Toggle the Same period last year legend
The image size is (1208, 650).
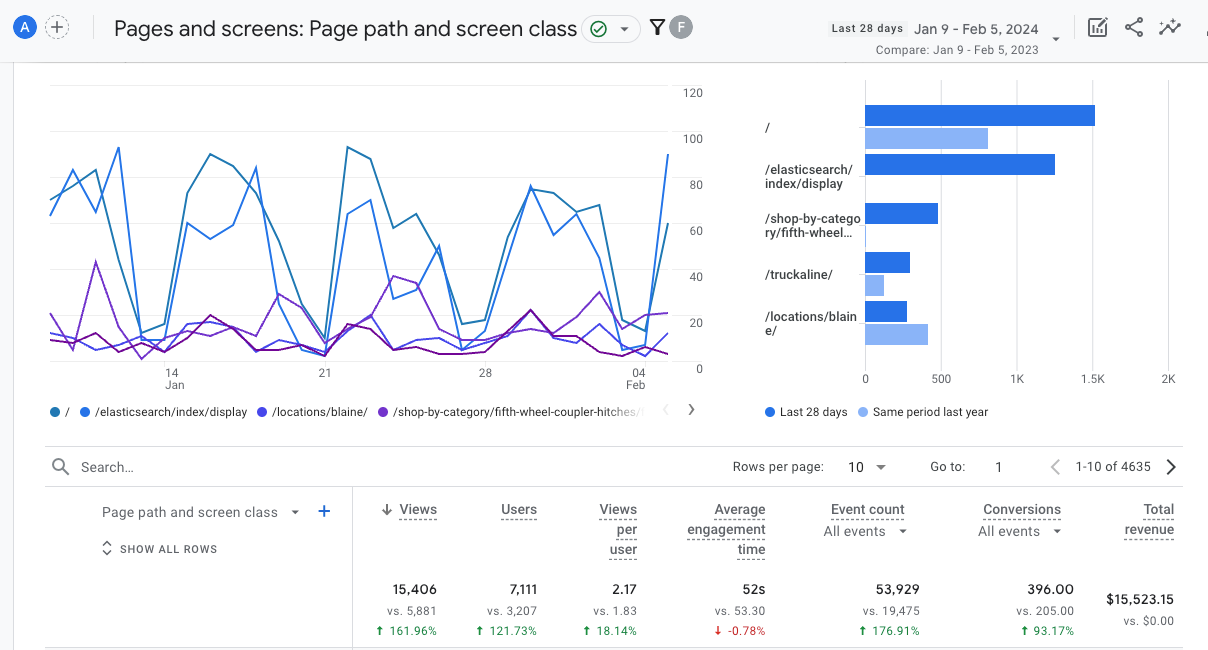tap(923, 412)
